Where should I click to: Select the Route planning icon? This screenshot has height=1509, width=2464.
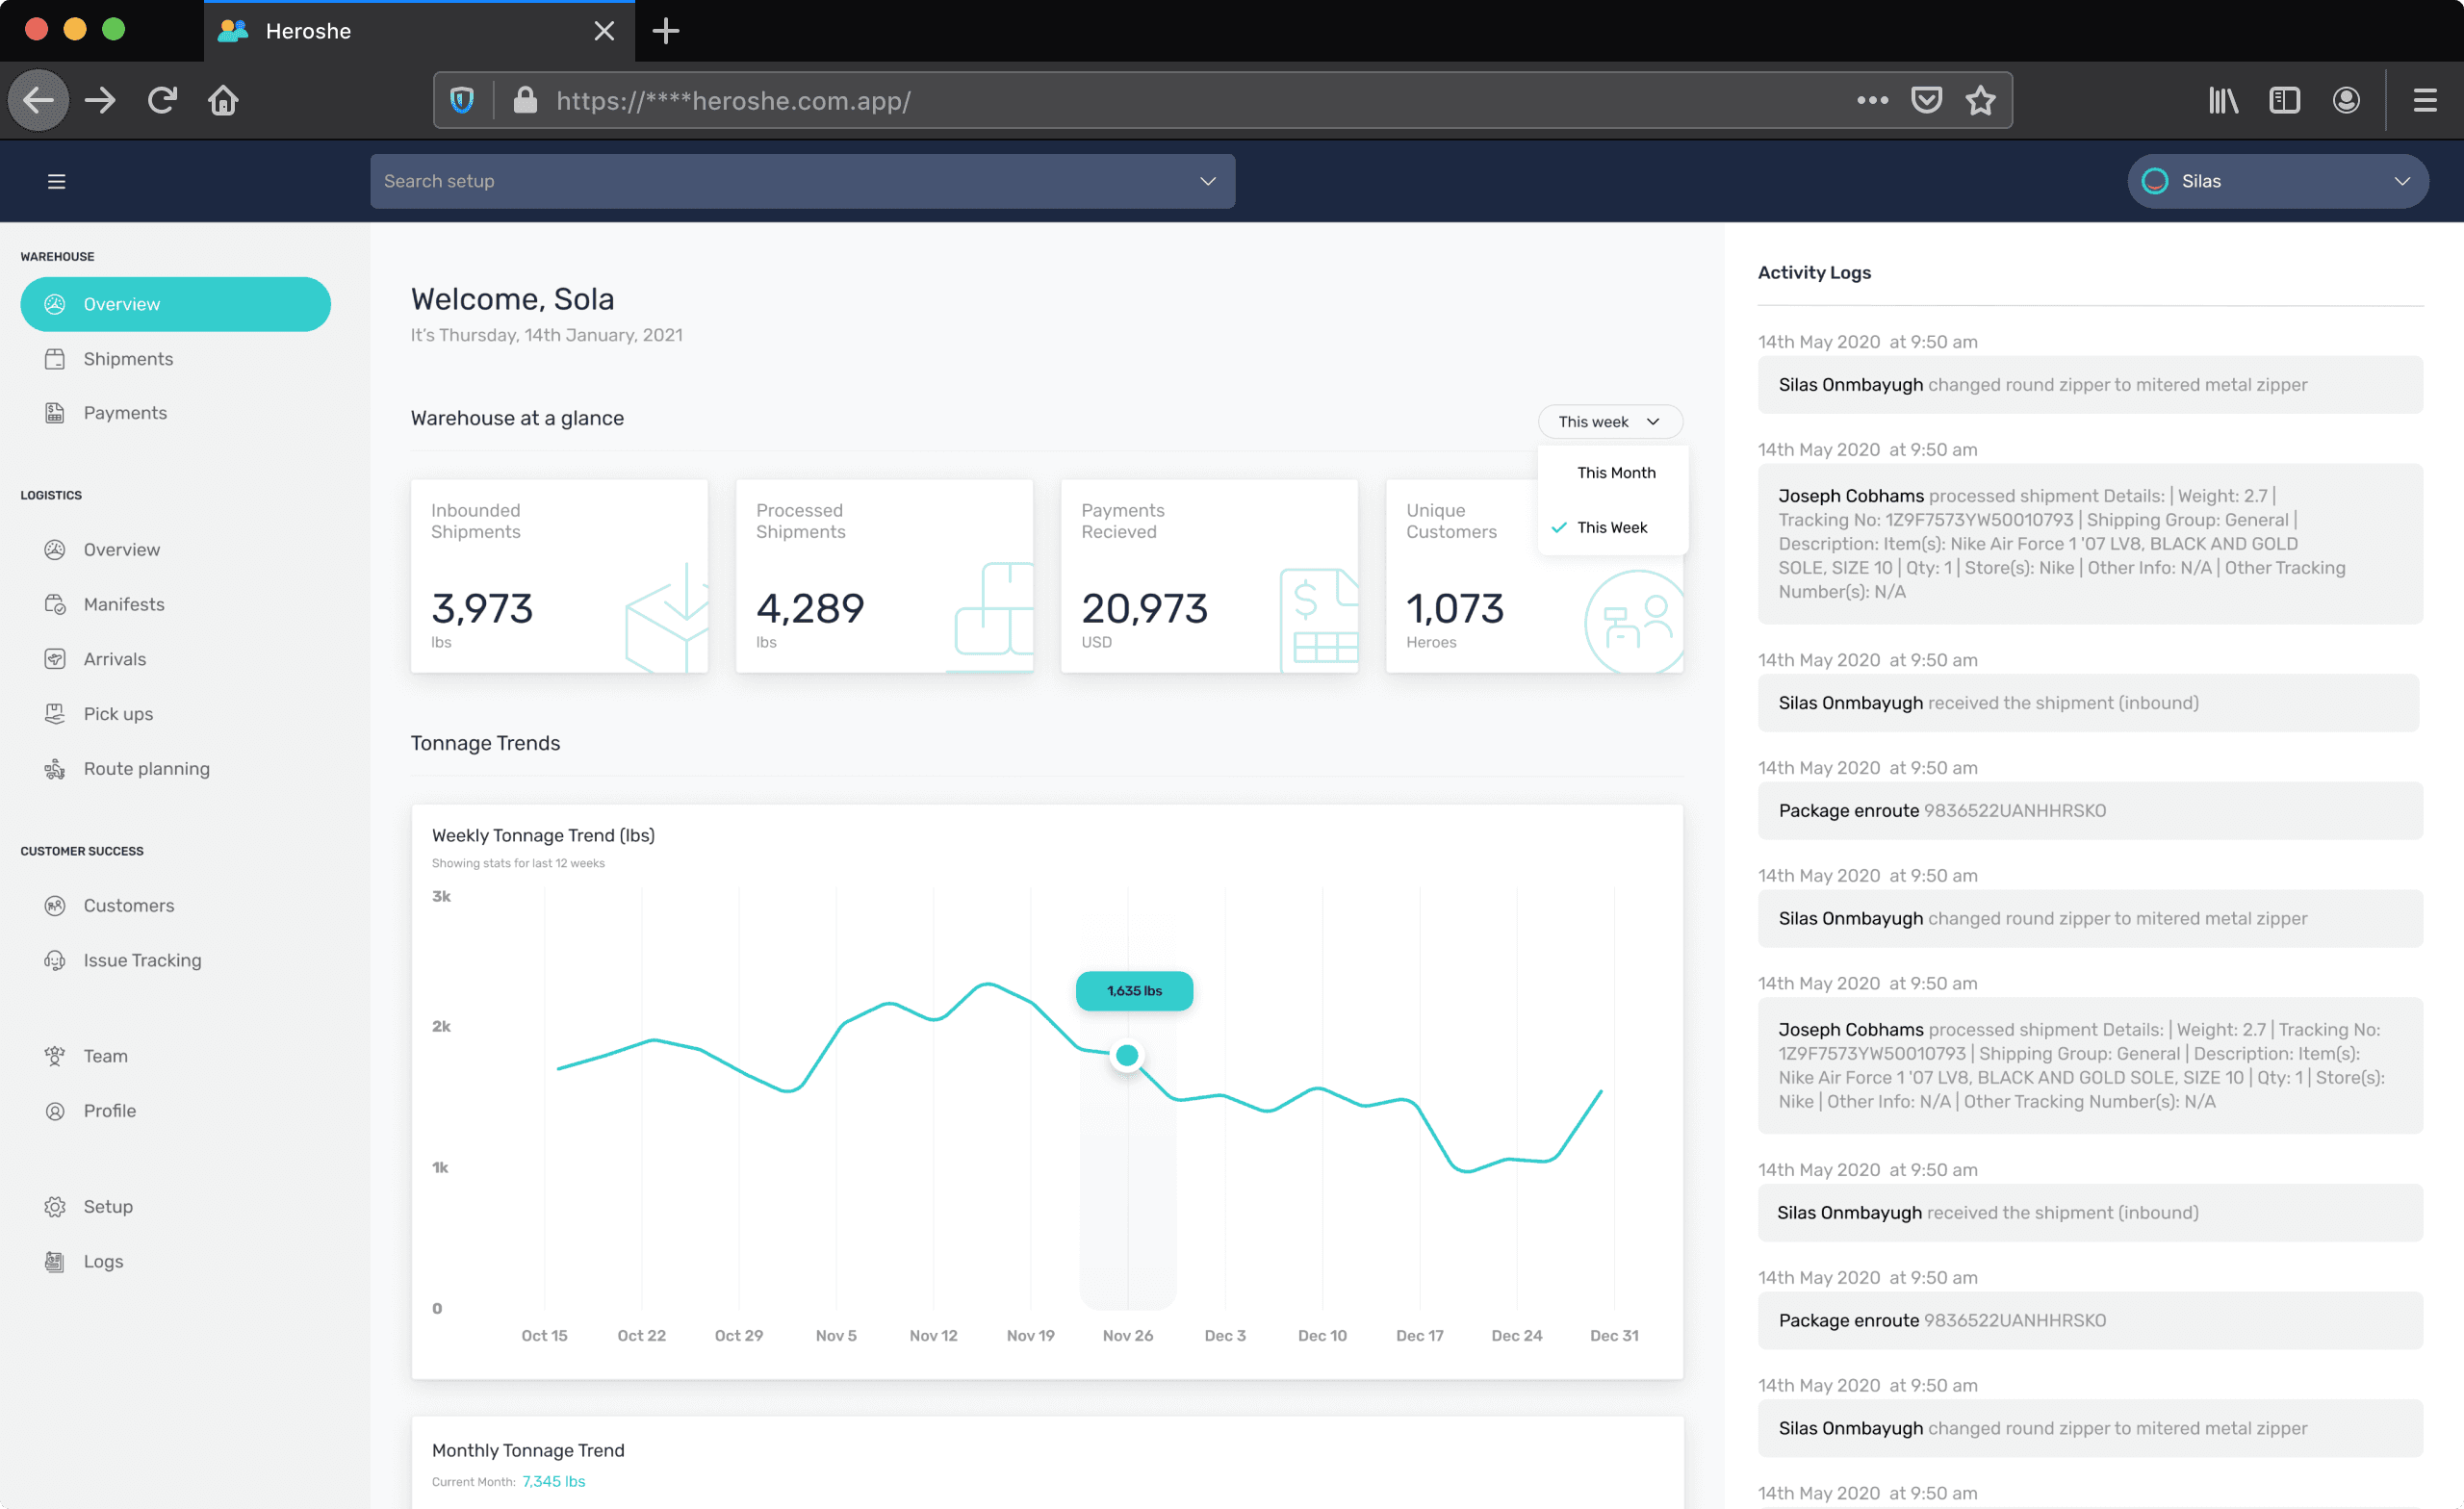click(x=55, y=768)
